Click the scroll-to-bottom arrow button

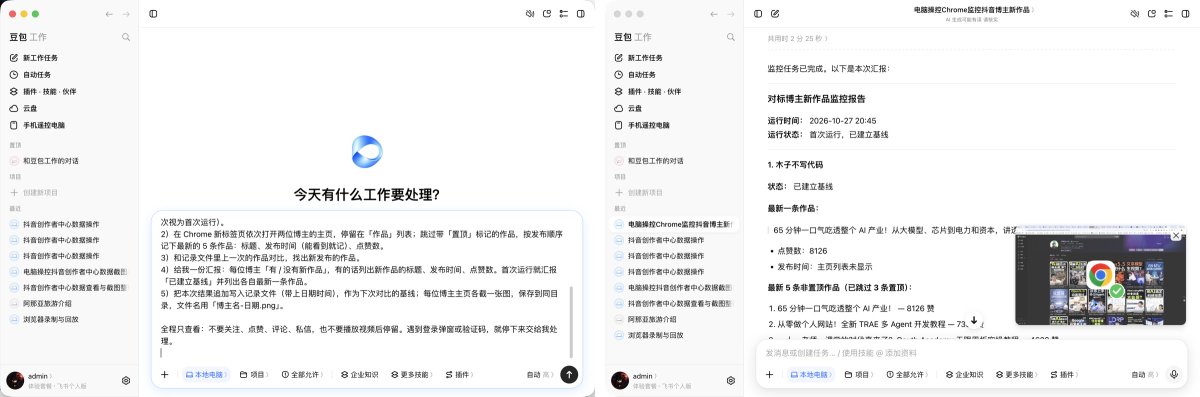974,321
